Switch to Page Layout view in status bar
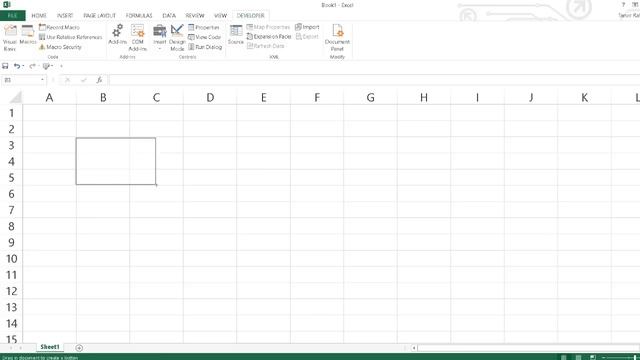Screen dimensions: 640x360 pos(578,357)
